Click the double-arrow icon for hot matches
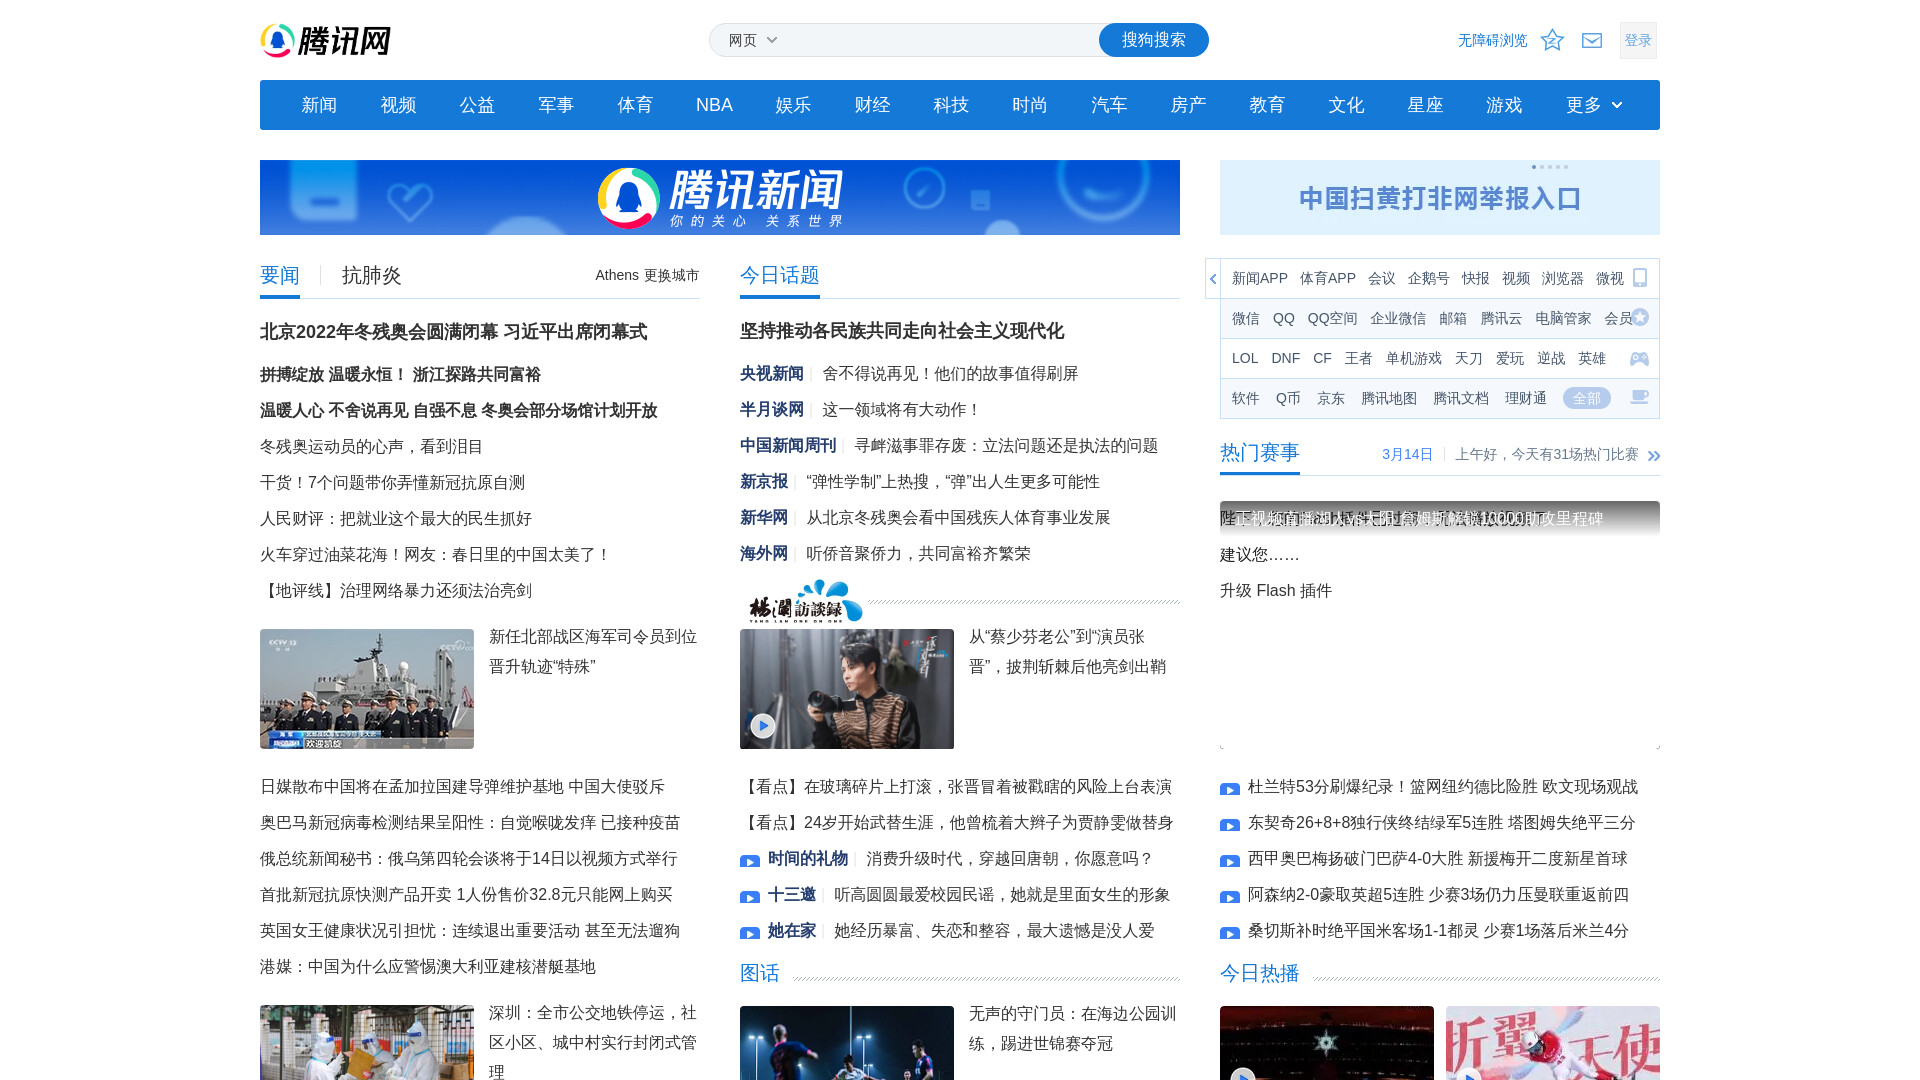 1653,455
